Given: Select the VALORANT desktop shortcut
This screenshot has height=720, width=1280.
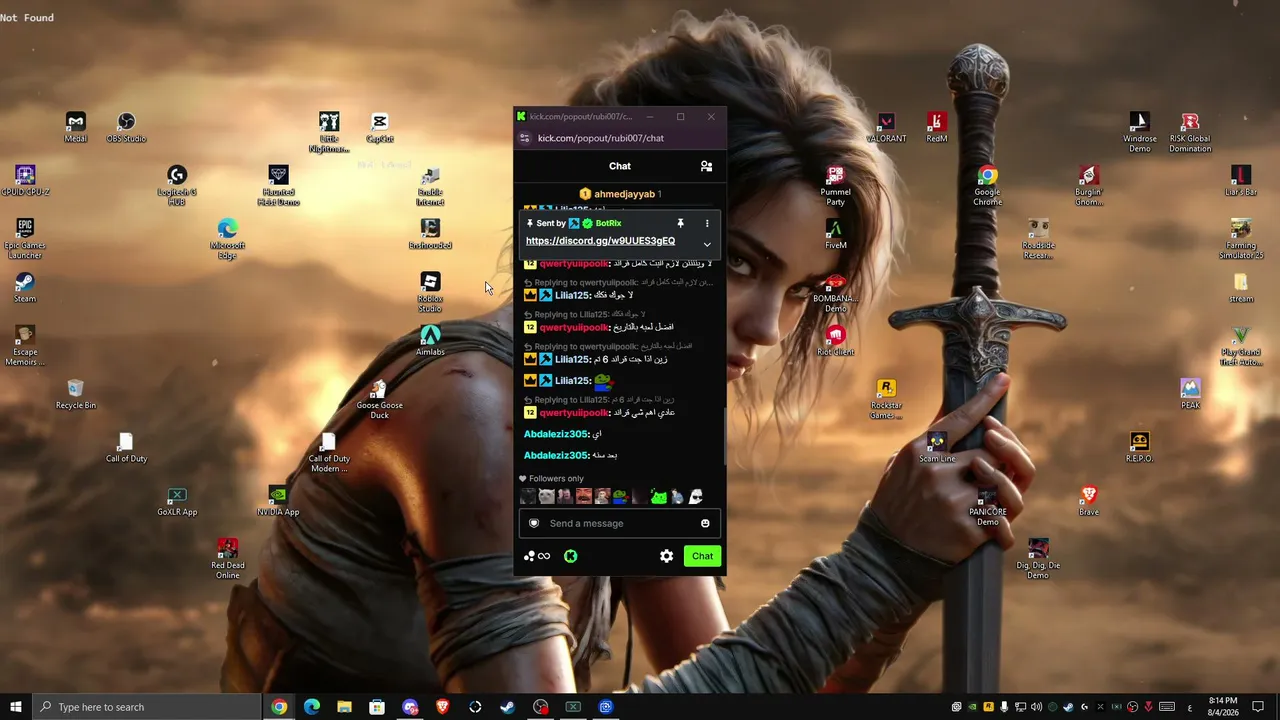Looking at the screenshot, I should 885,127.
